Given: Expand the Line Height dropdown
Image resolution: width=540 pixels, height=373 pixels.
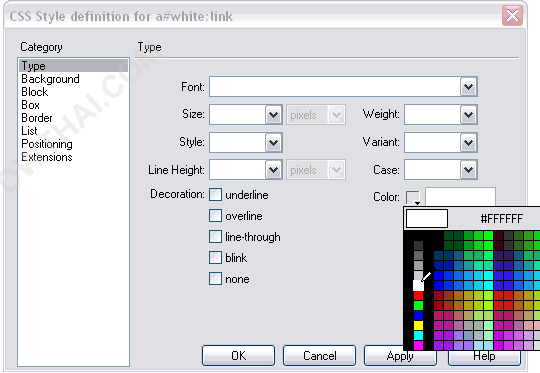Looking at the screenshot, I should tap(273, 170).
